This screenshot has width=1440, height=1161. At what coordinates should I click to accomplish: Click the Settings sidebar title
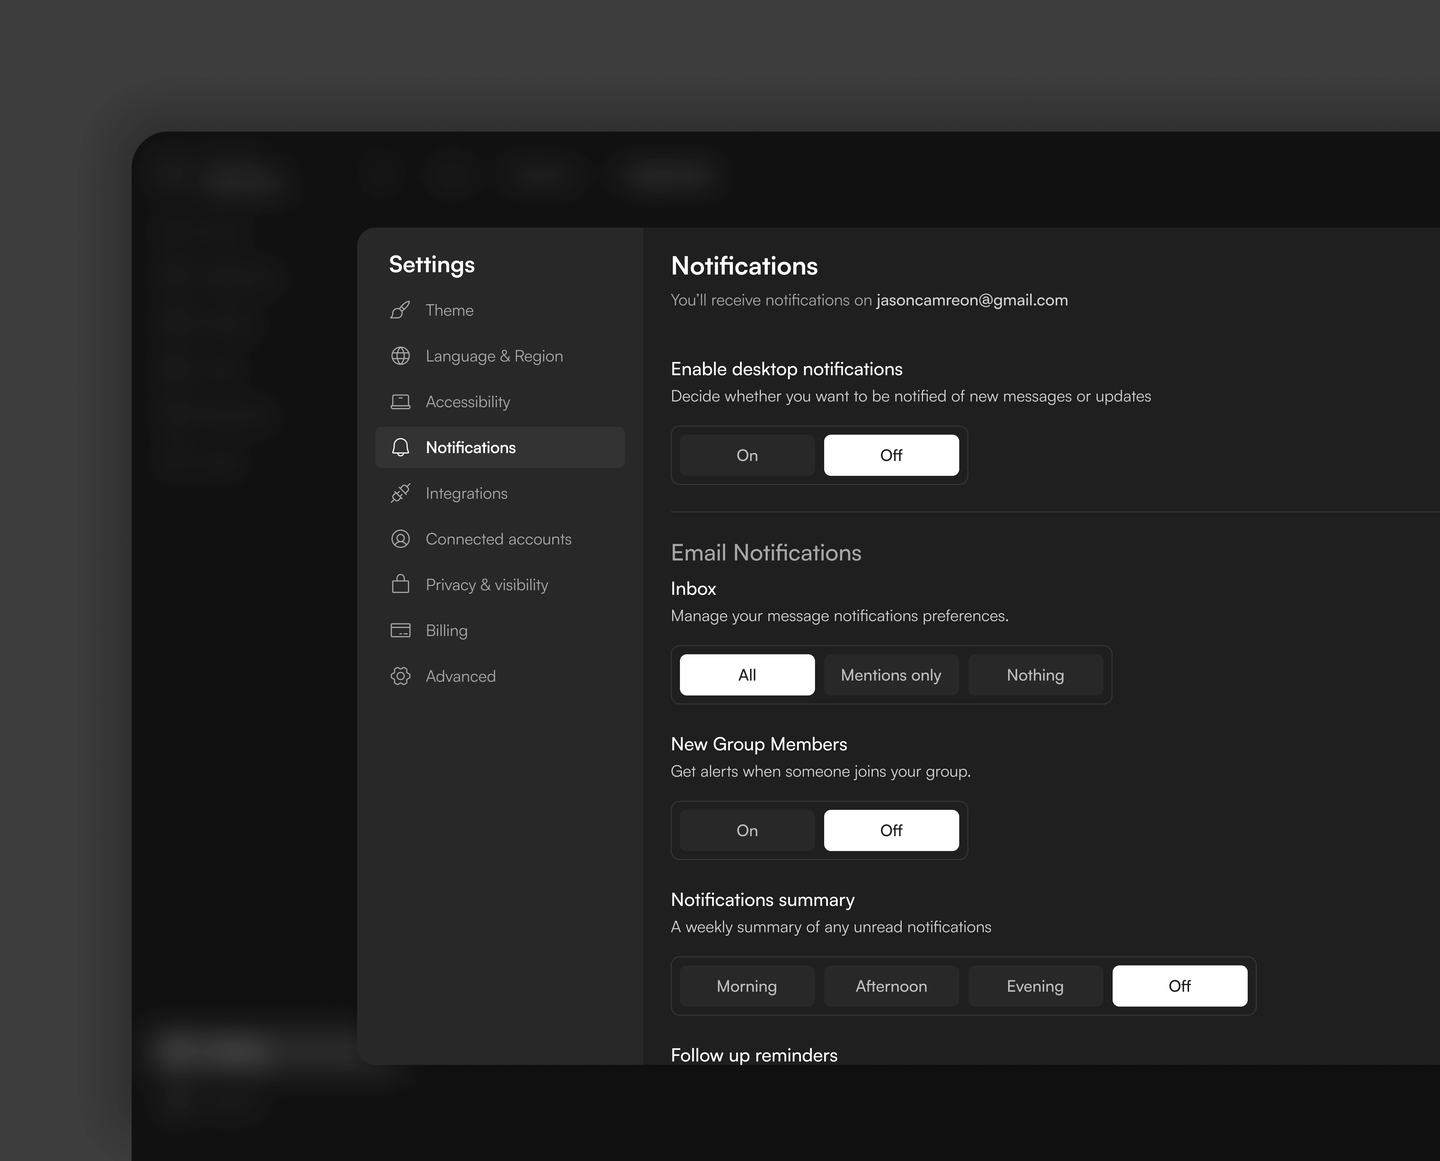[432, 265]
